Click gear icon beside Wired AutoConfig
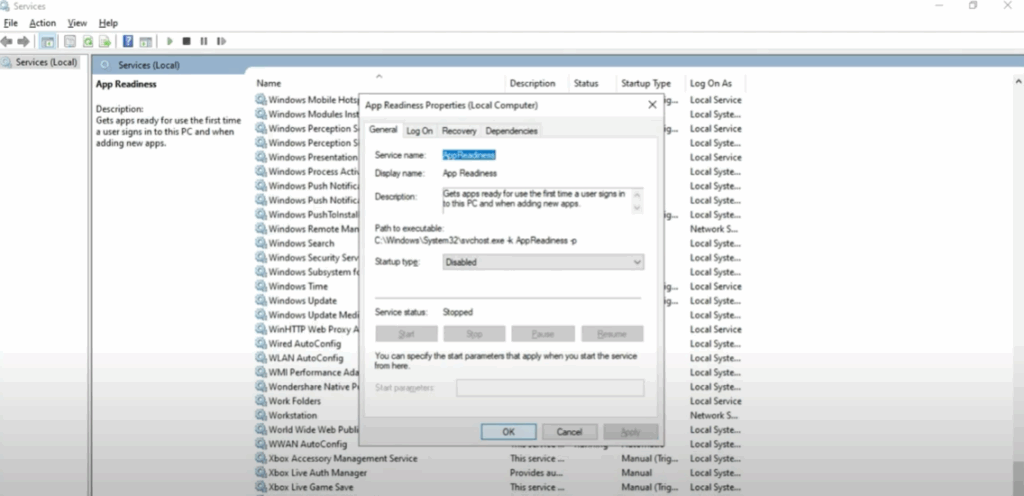Screen dimensions: 1024x496 [x=261, y=344]
